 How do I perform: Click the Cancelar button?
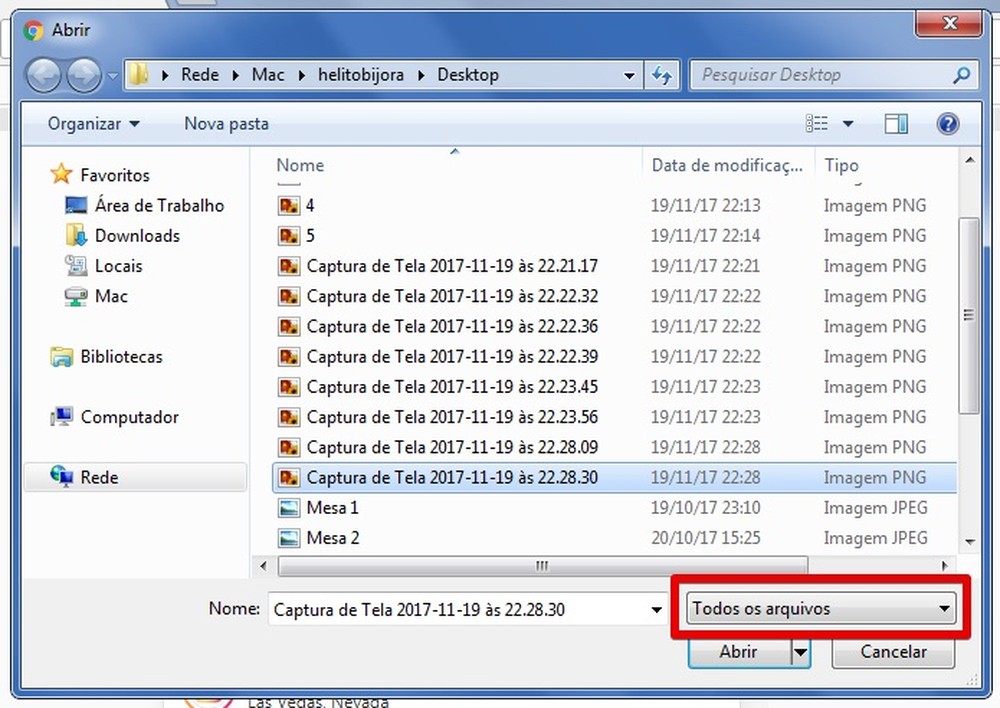click(893, 652)
